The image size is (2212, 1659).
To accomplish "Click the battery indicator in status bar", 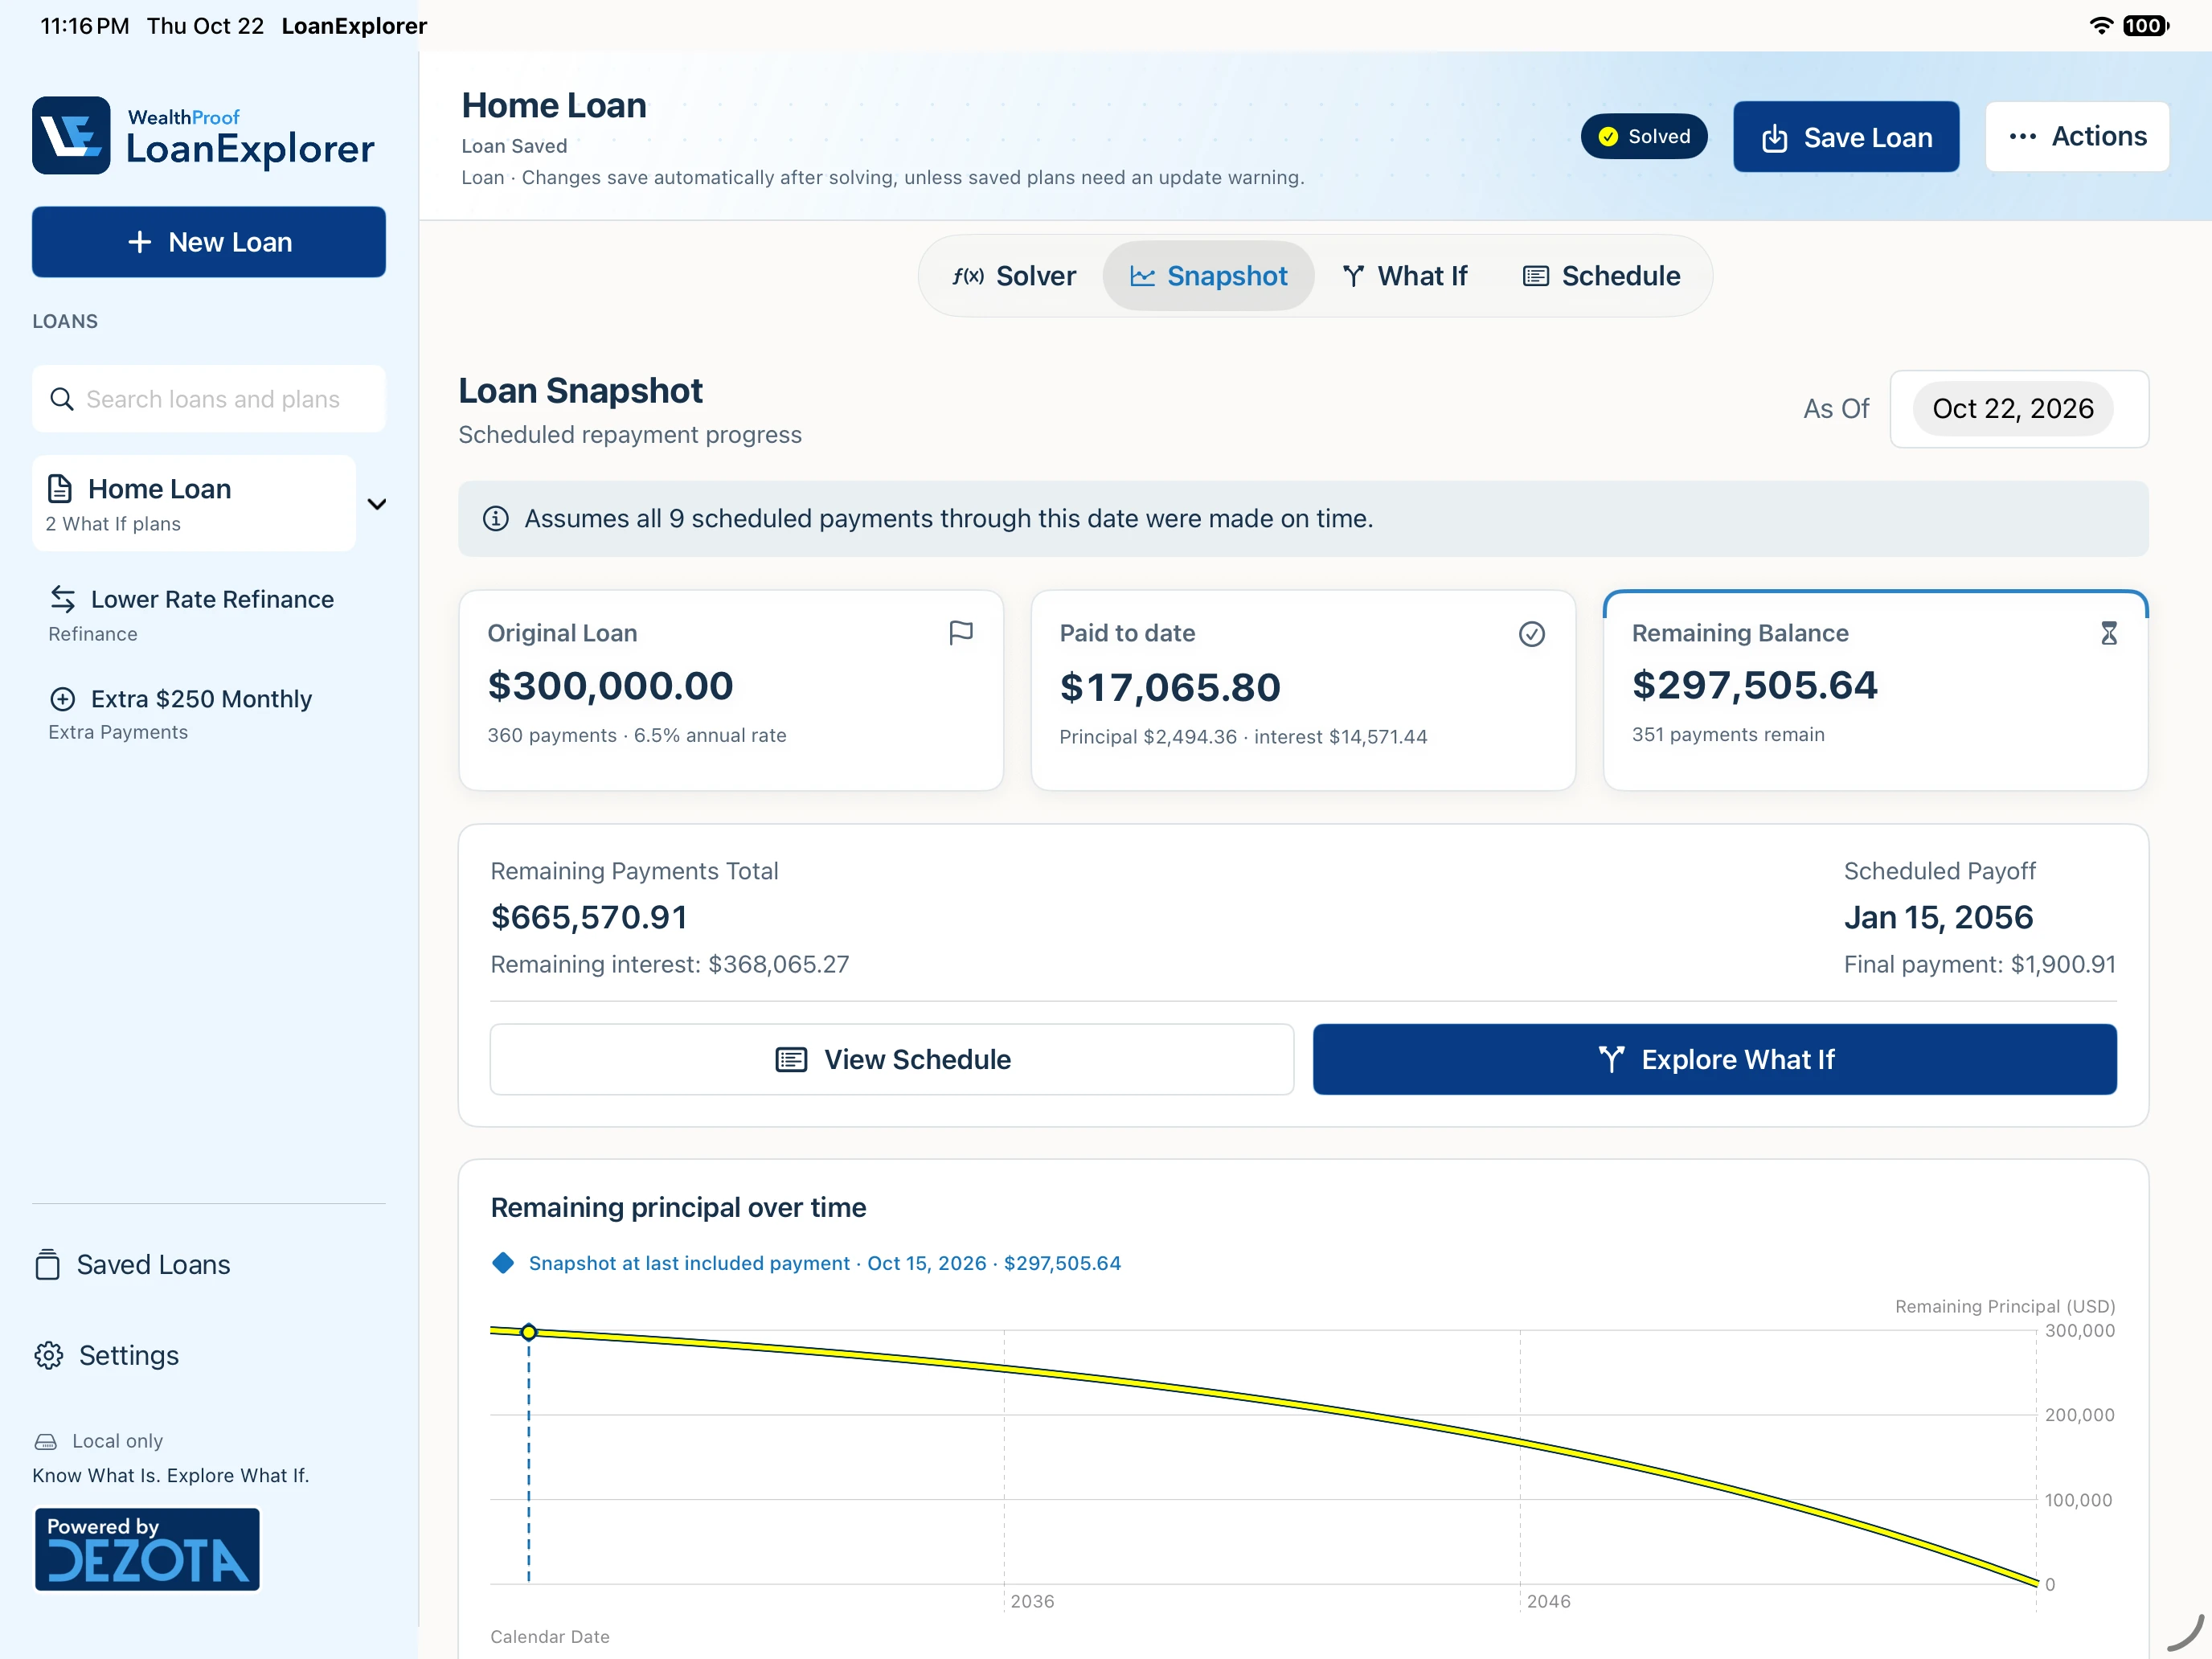I will pos(2145,25).
